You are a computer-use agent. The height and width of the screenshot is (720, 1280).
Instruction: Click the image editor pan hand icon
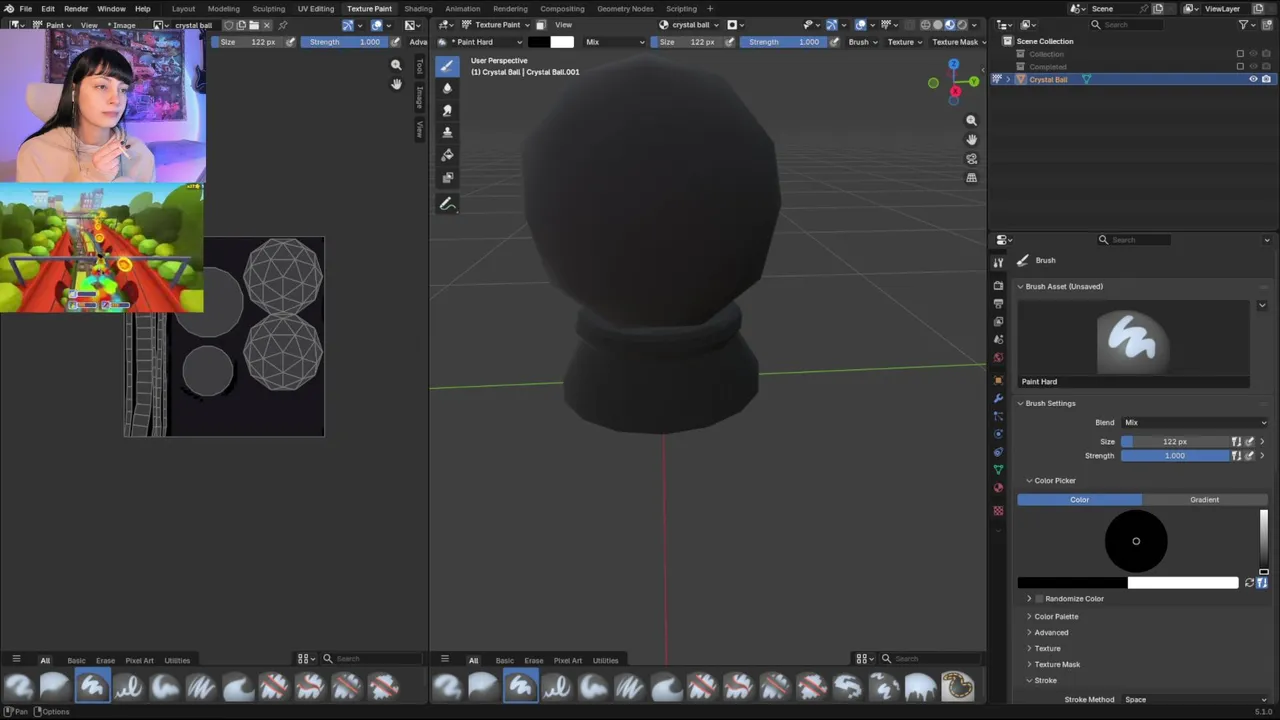[x=396, y=84]
